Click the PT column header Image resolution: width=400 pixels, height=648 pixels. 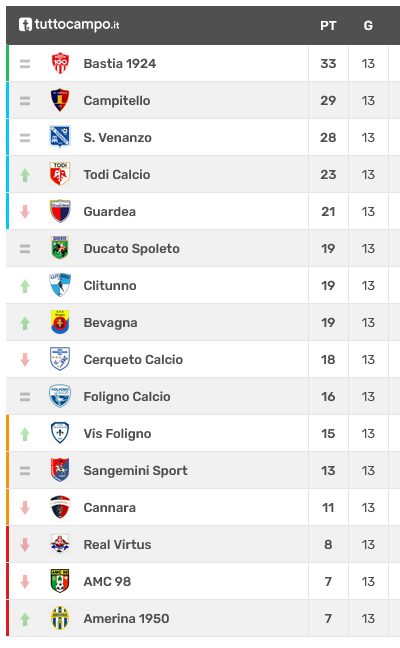click(x=328, y=26)
